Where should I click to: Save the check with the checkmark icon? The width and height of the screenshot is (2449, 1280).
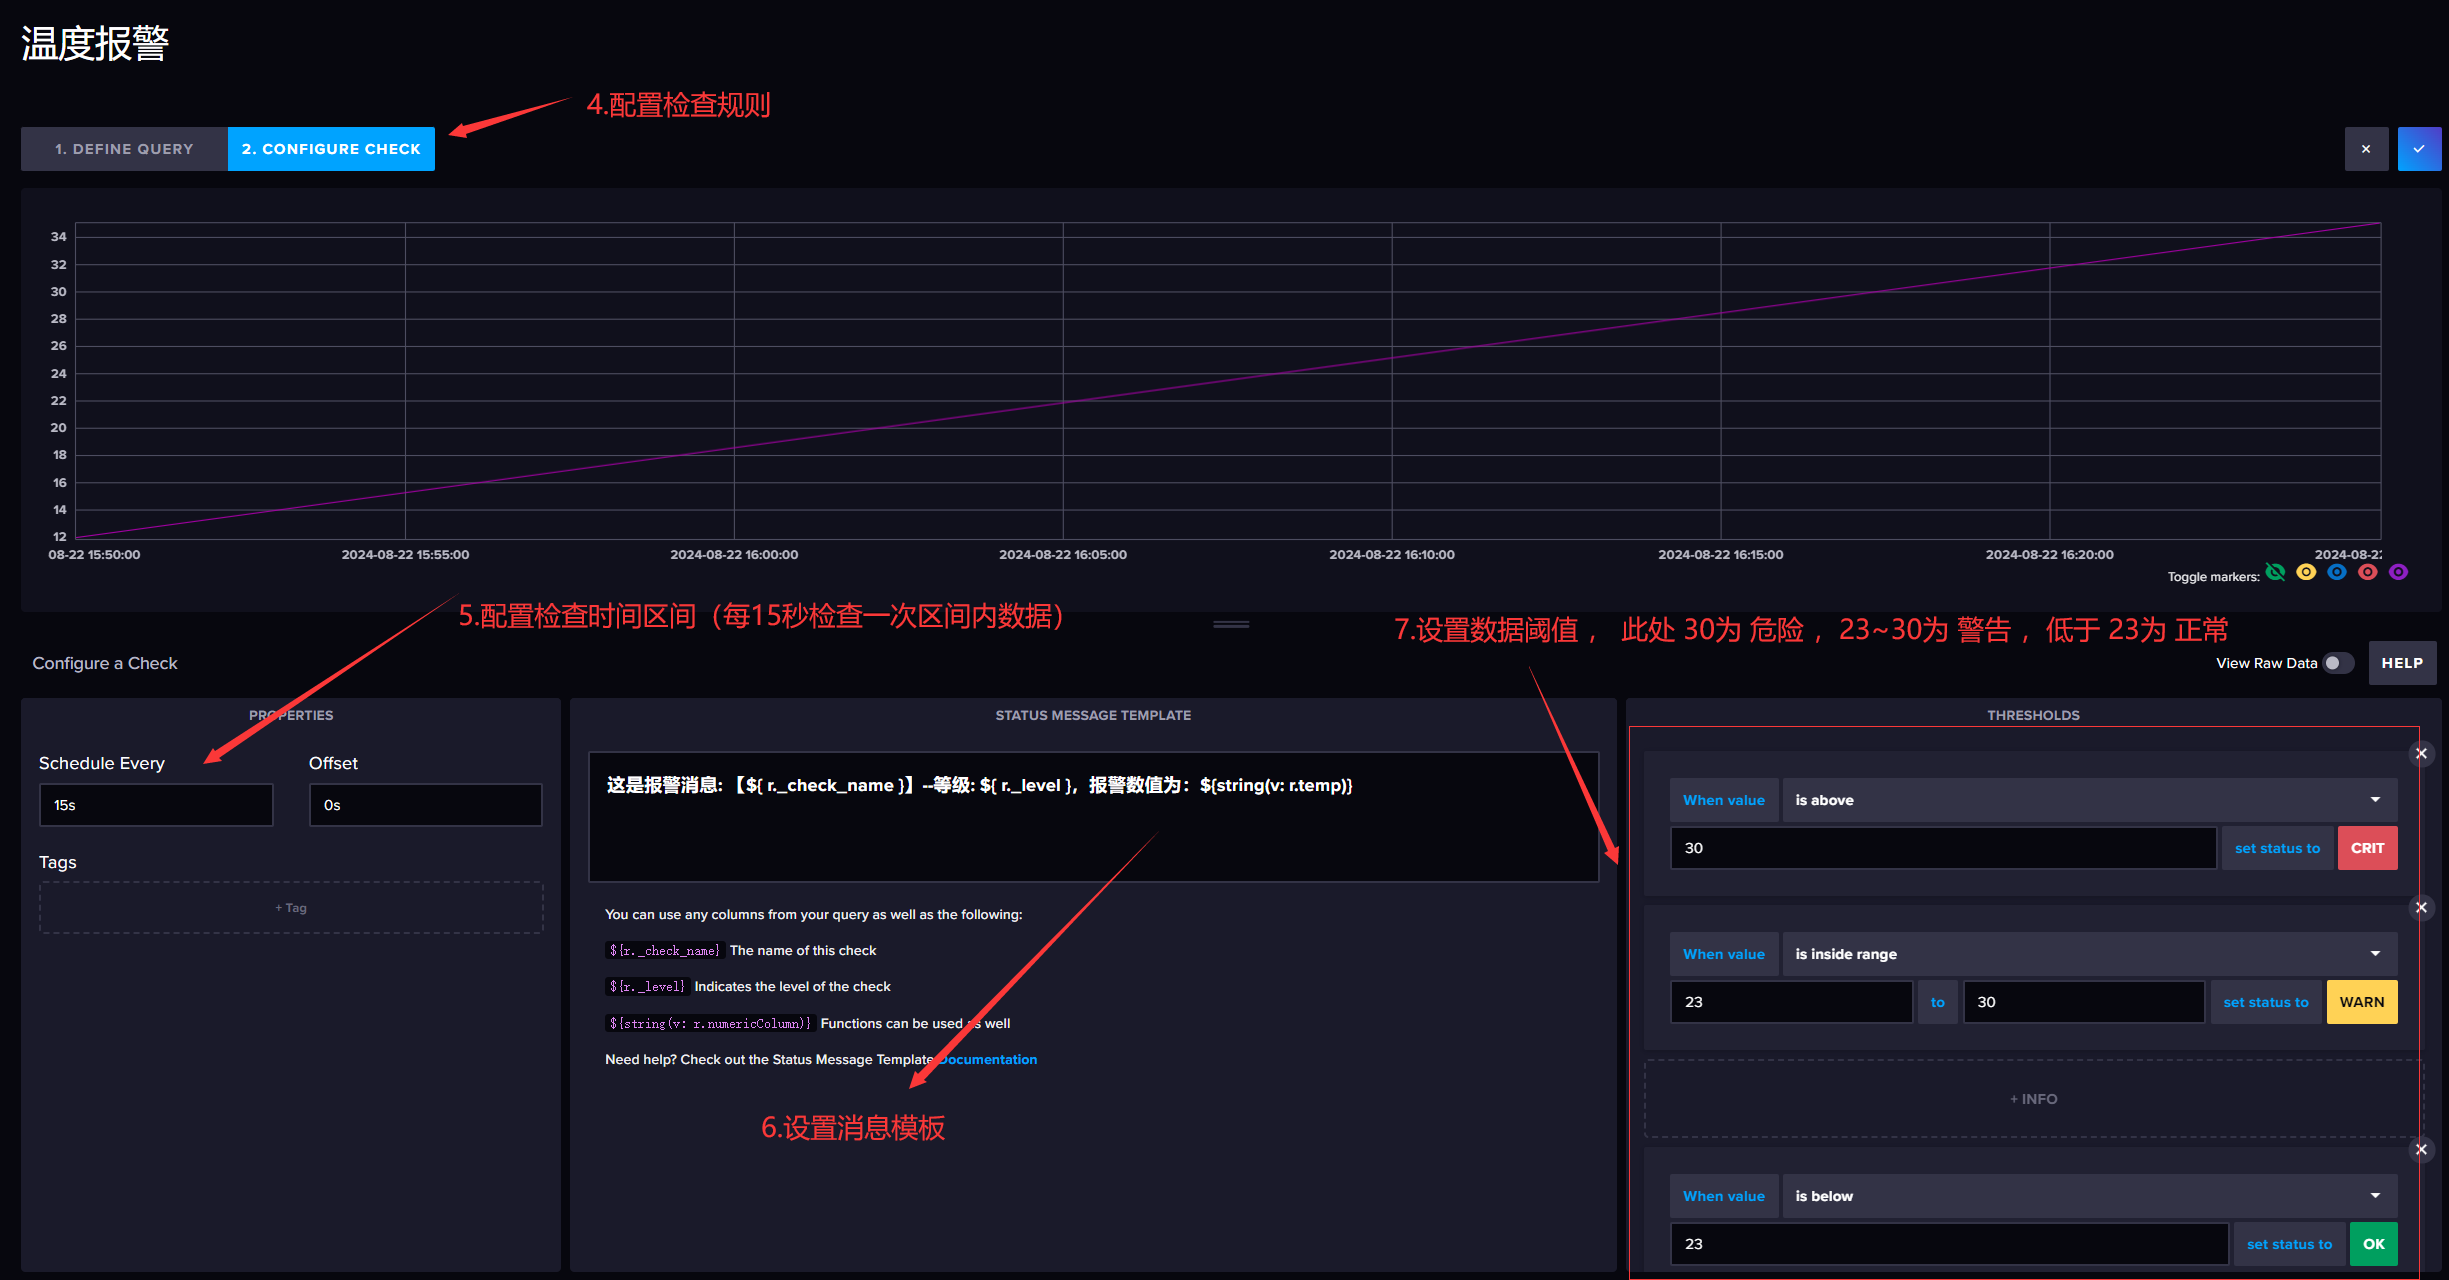(x=2419, y=148)
